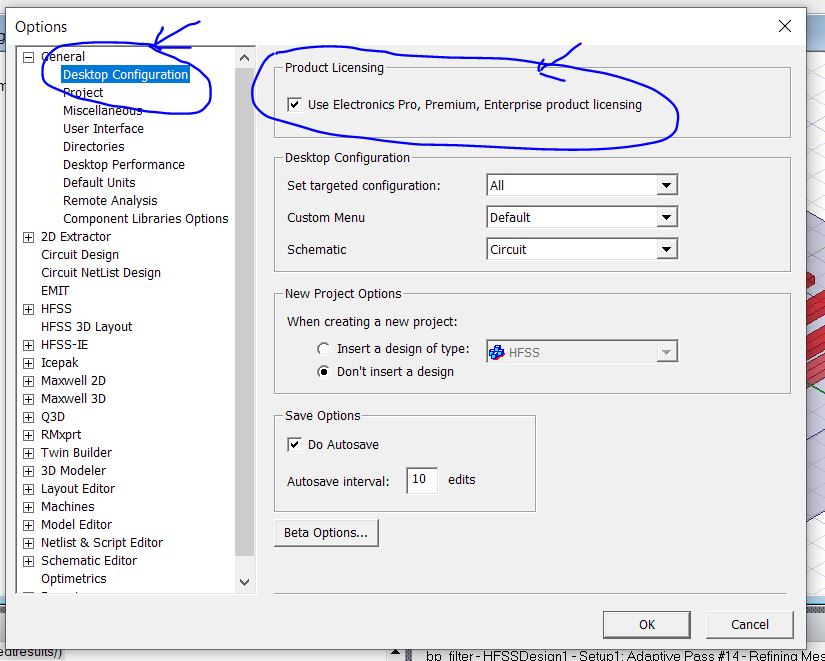Image resolution: width=825 pixels, height=661 pixels.
Task: Click the tree scrollbar up arrow
Action: tap(245, 58)
